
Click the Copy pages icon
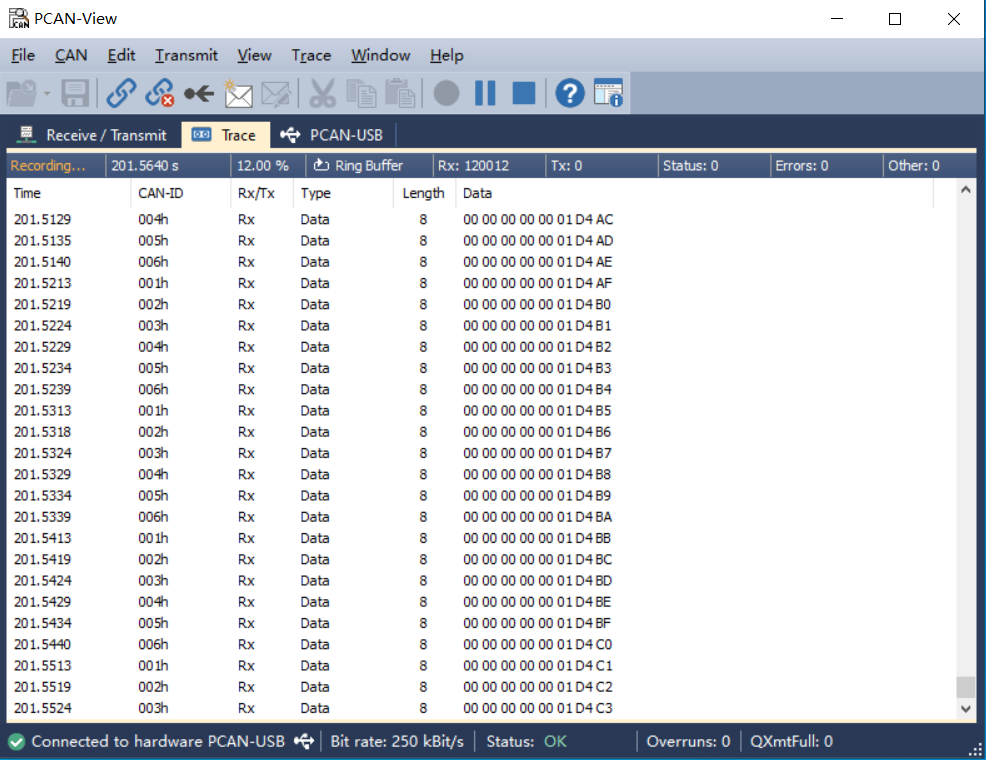coord(361,94)
